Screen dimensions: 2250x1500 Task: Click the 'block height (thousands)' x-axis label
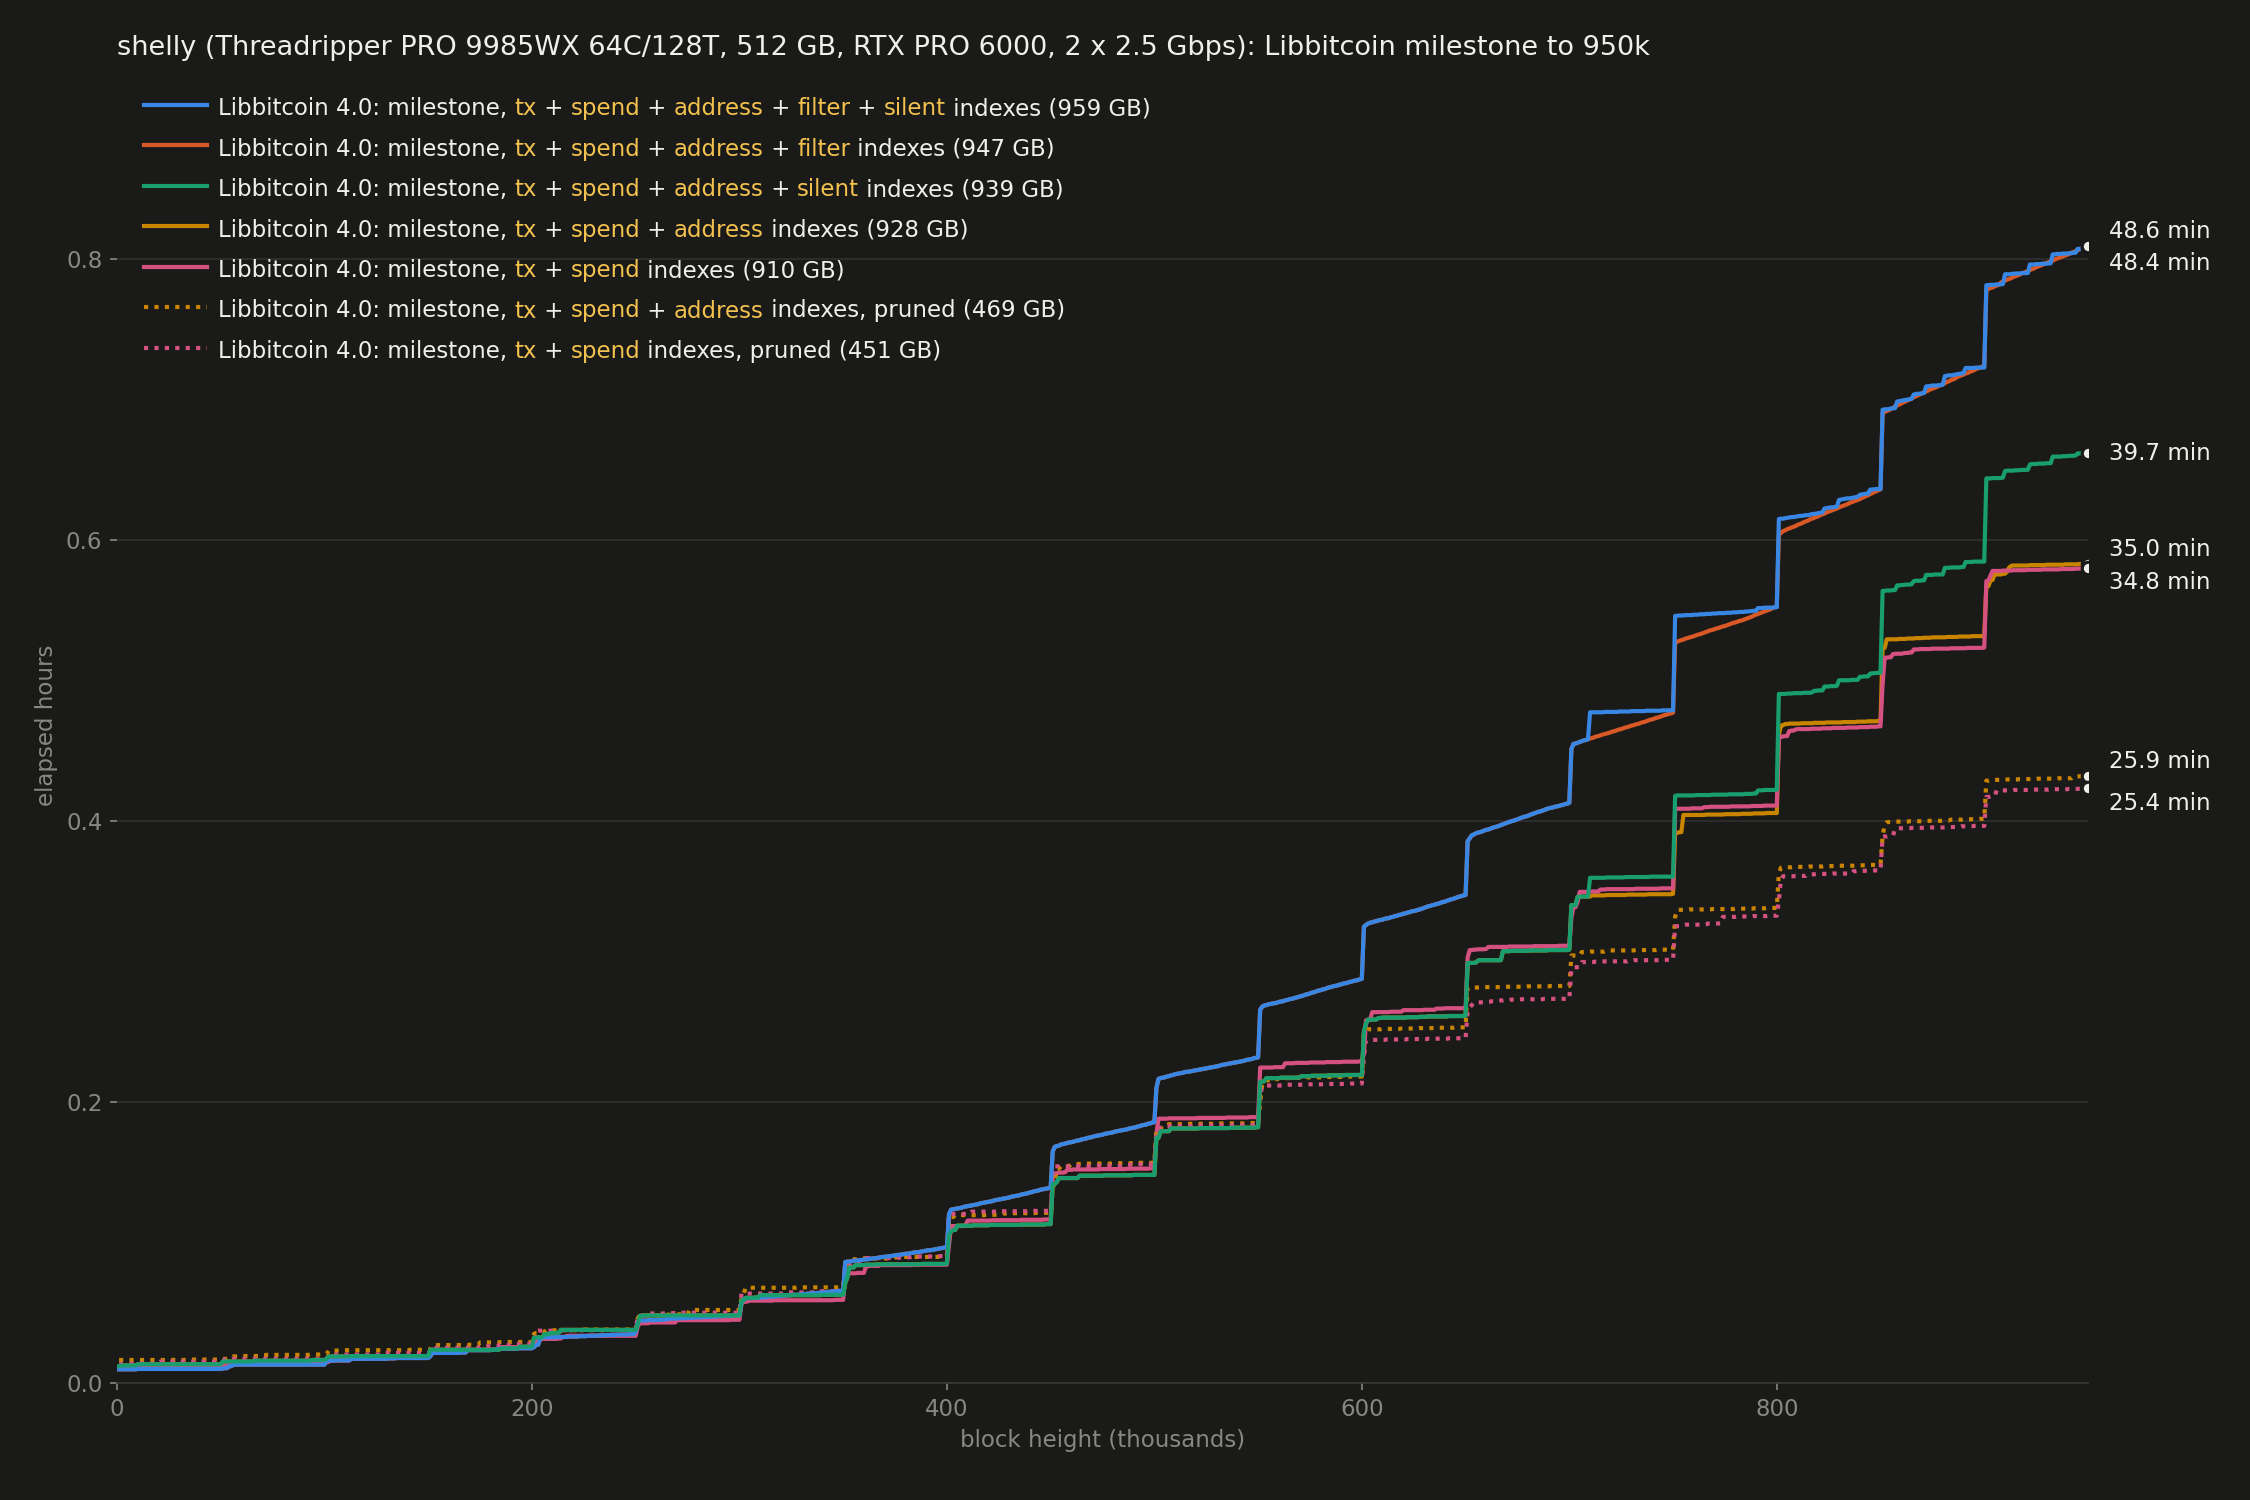tap(1102, 1439)
